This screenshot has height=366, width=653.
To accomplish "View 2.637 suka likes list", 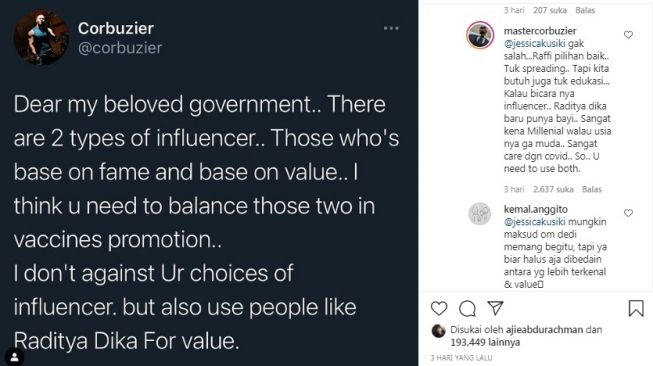I will coord(553,189).
